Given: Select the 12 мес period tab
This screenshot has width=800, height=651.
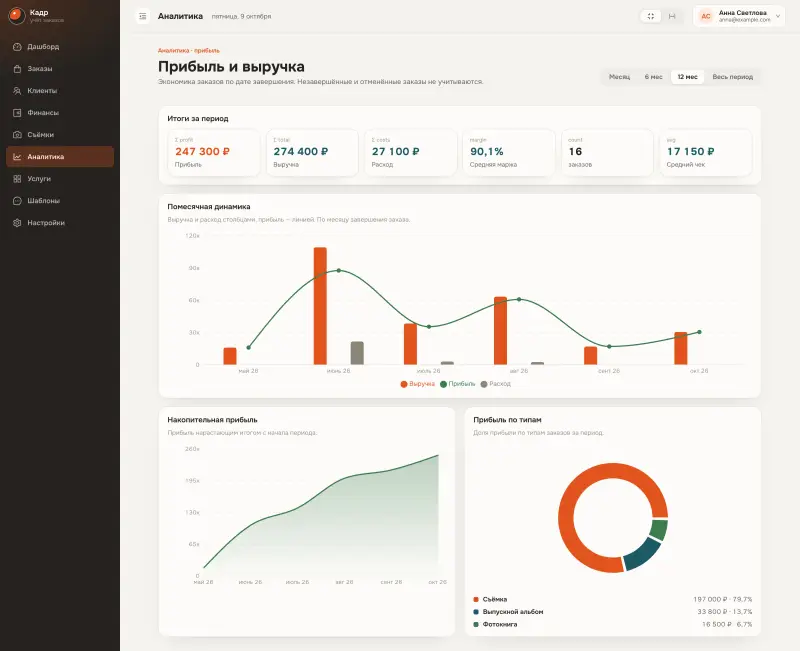Looking at the screenshot, I should 687,77.
